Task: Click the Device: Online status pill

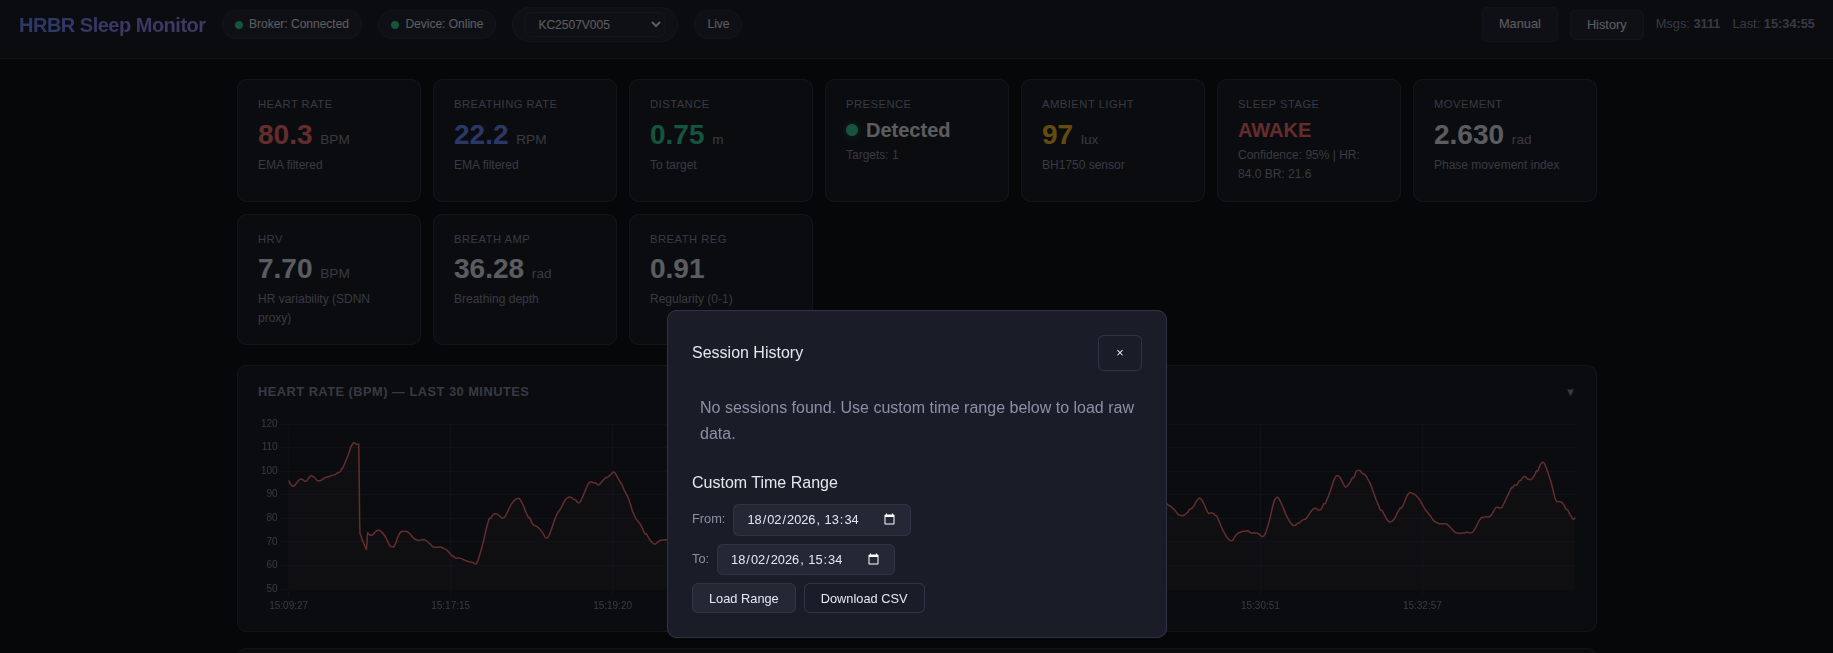Action: (437, 24)
